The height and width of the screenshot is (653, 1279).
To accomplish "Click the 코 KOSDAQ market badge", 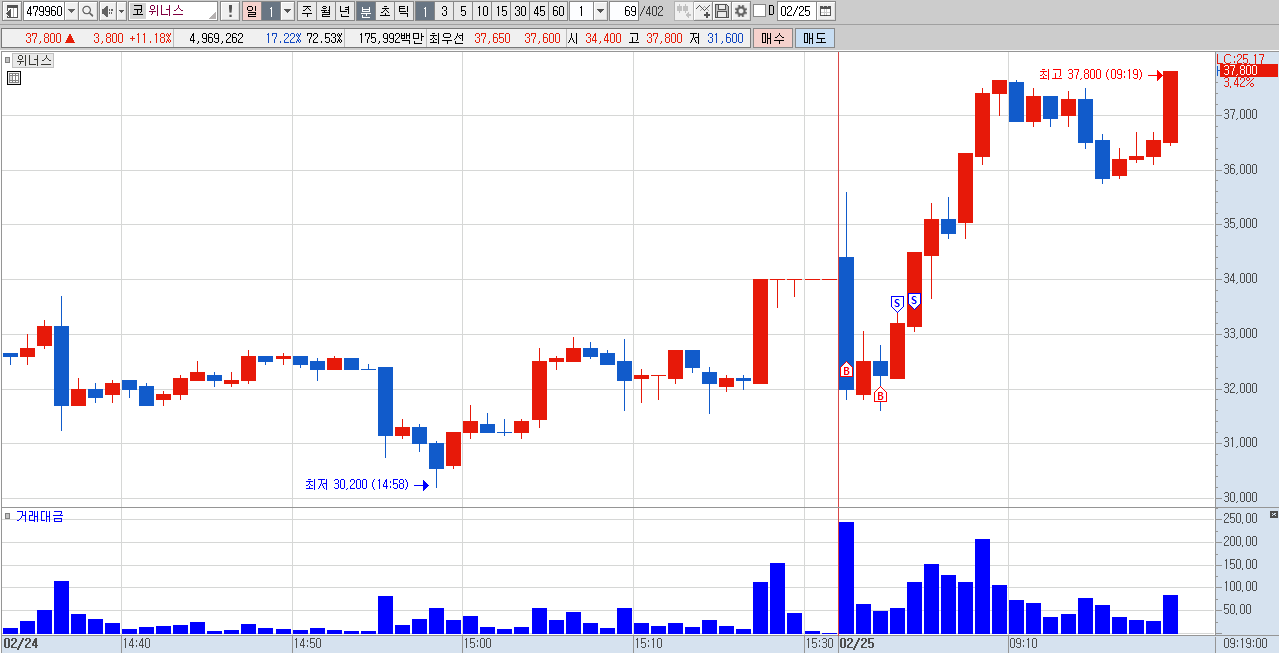I will (x=137, y=11).
